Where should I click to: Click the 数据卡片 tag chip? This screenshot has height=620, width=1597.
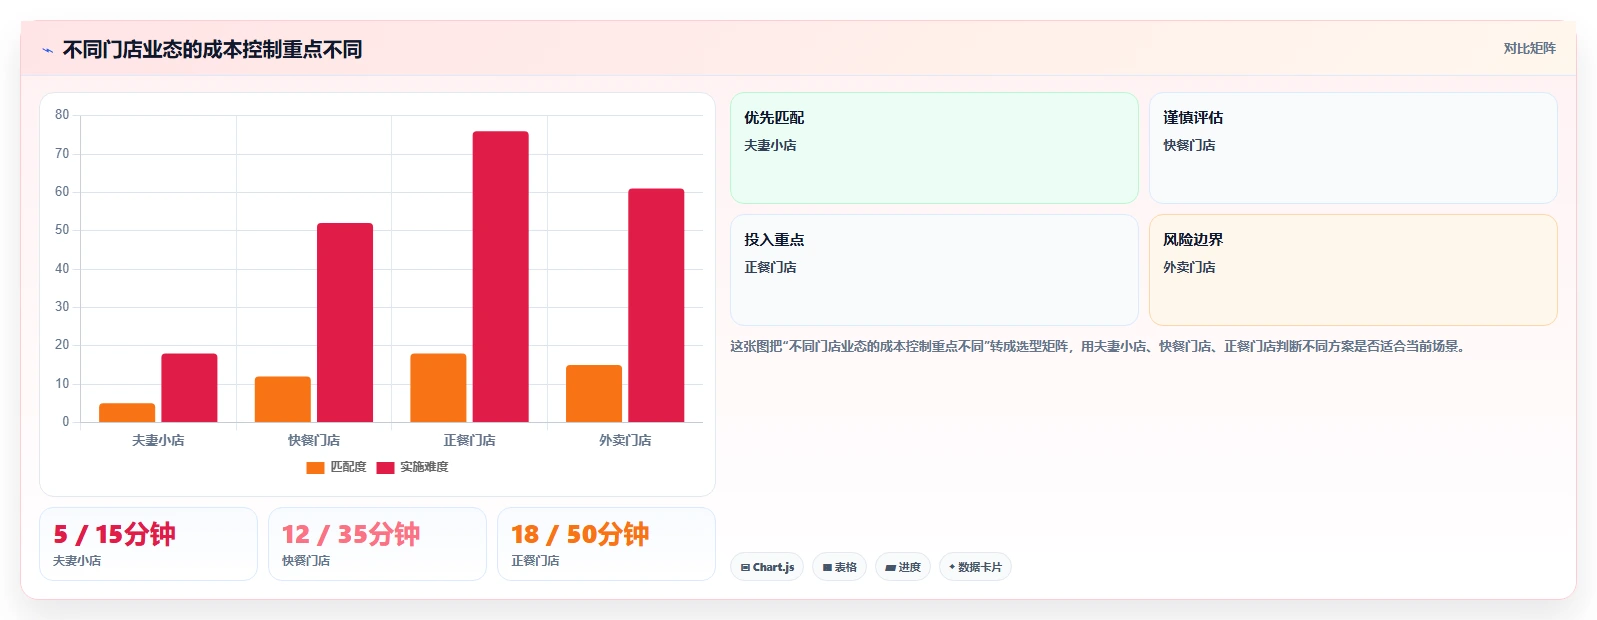click(x=975, y=567)
